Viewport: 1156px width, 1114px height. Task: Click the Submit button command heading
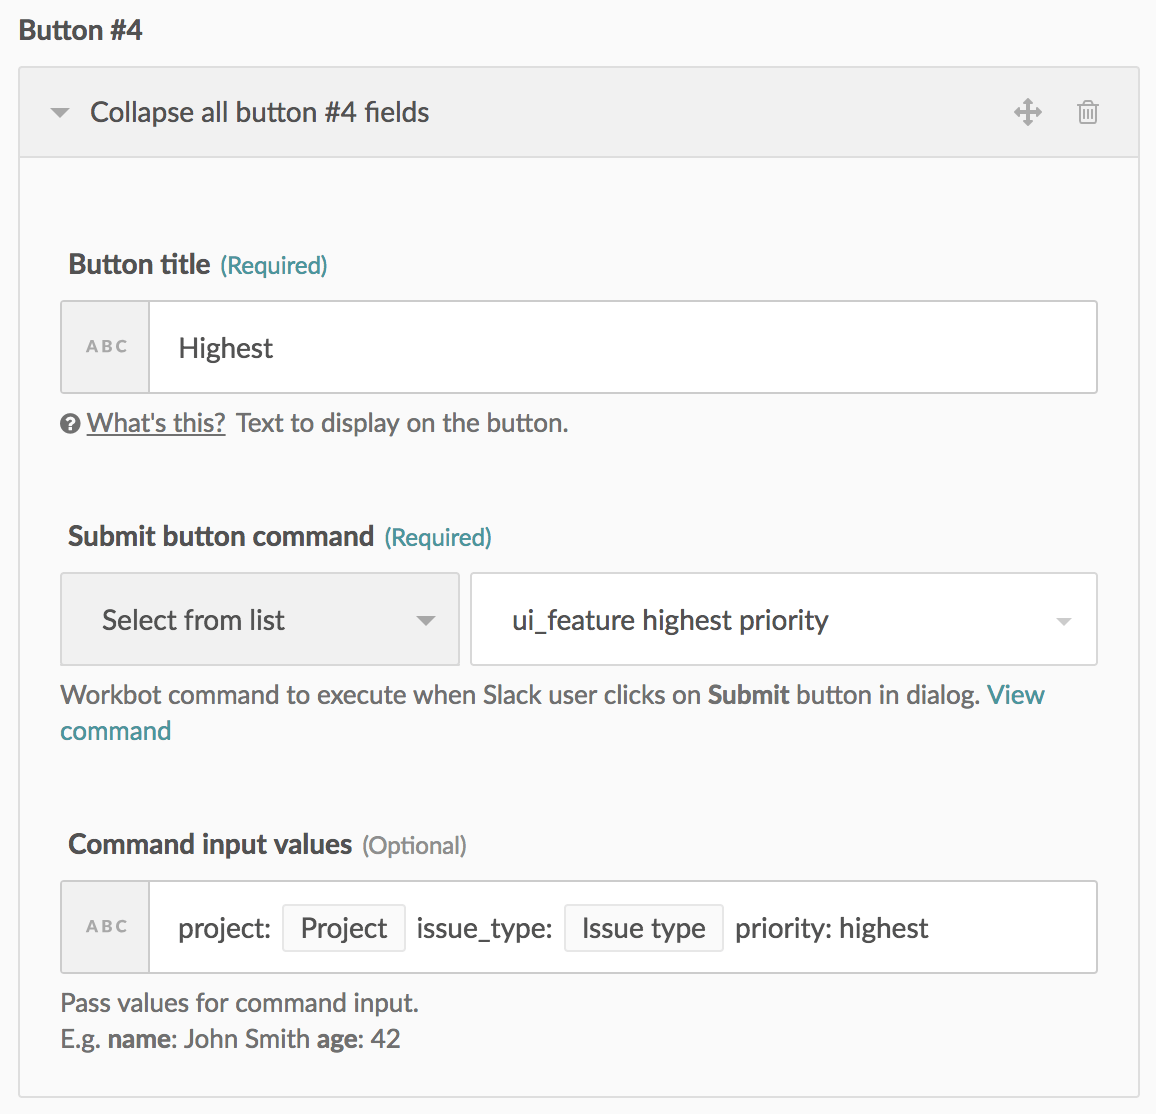coord(219,536)
